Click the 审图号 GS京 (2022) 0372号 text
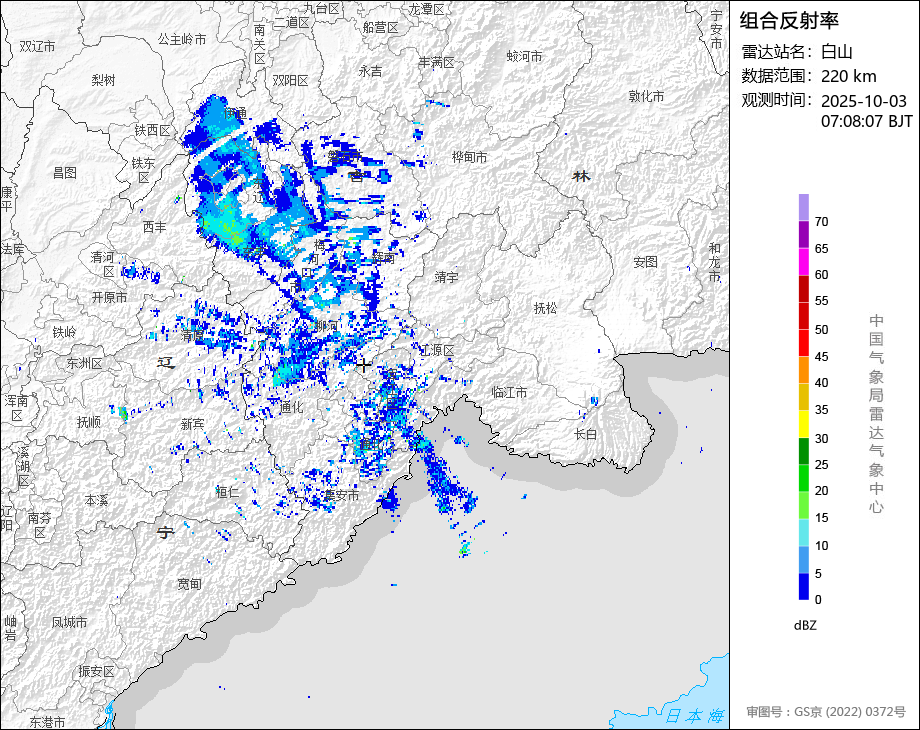 click(826, 712)
